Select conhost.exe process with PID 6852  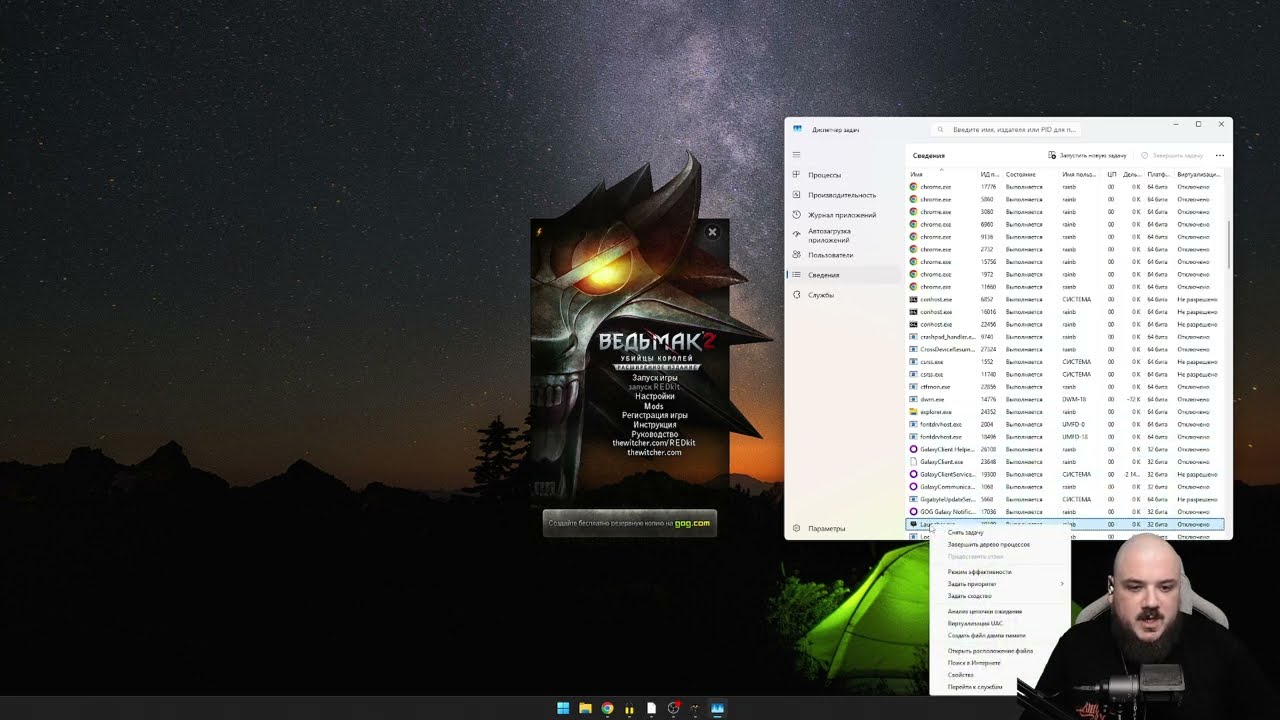coord(1065,299)
